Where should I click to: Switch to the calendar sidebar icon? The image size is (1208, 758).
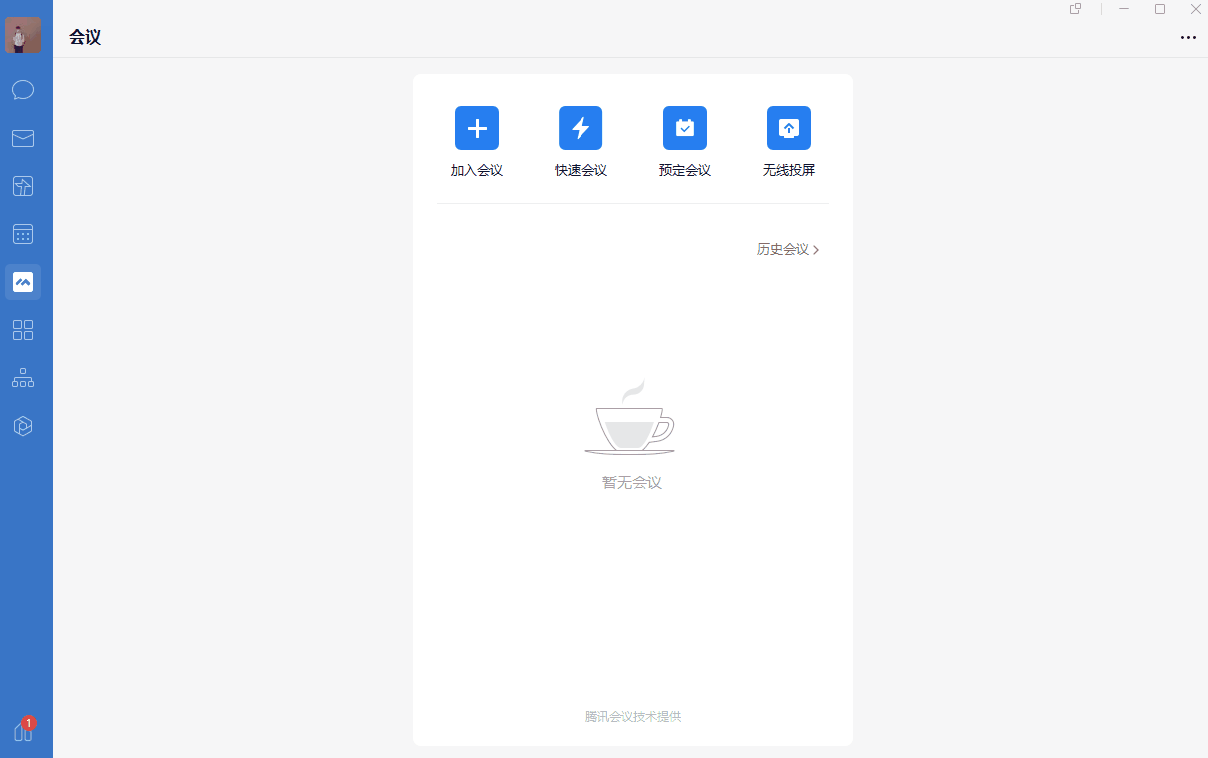[x=23, y=234]
